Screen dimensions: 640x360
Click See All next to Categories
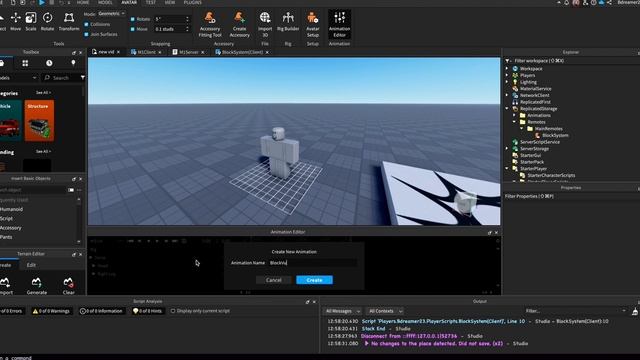click(42, 93)
